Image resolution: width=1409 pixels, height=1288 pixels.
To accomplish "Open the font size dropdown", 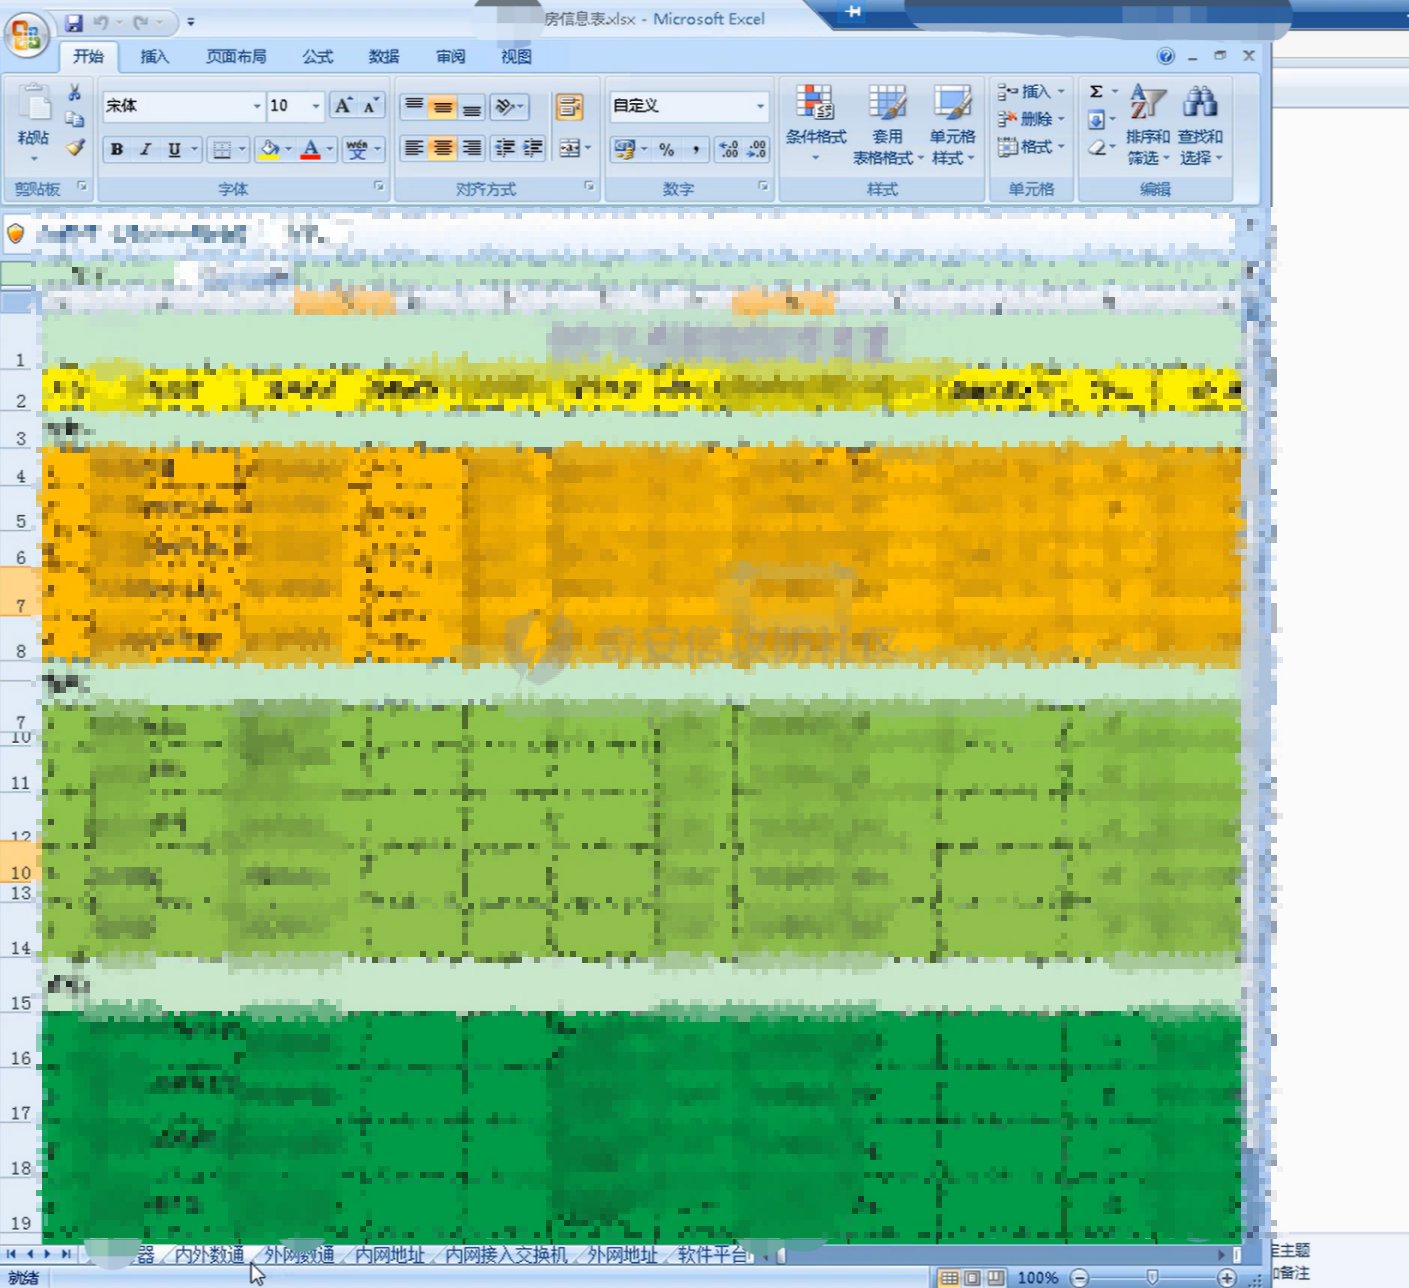I will (316, 106).
